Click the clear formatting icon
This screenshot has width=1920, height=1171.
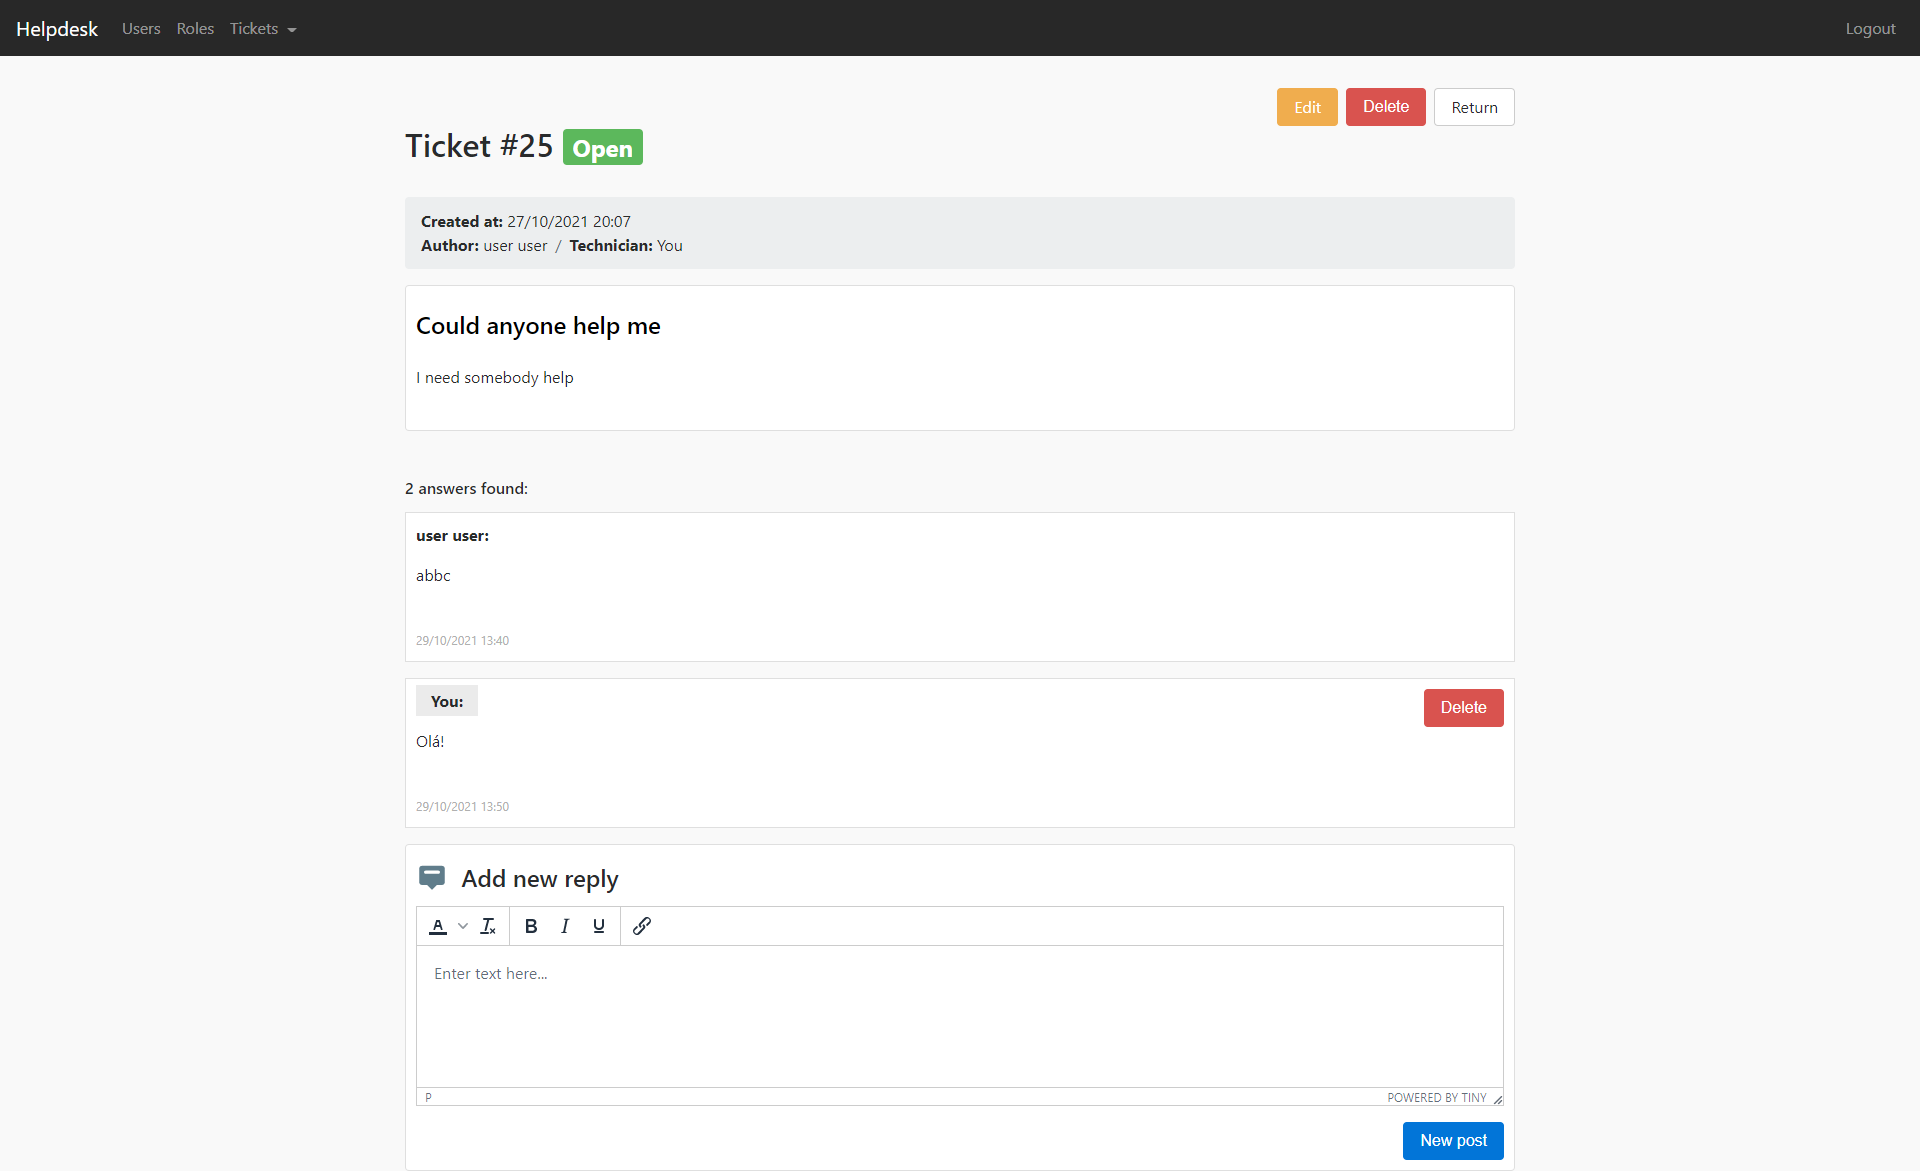pyautogui.click(x=488, y=926)
